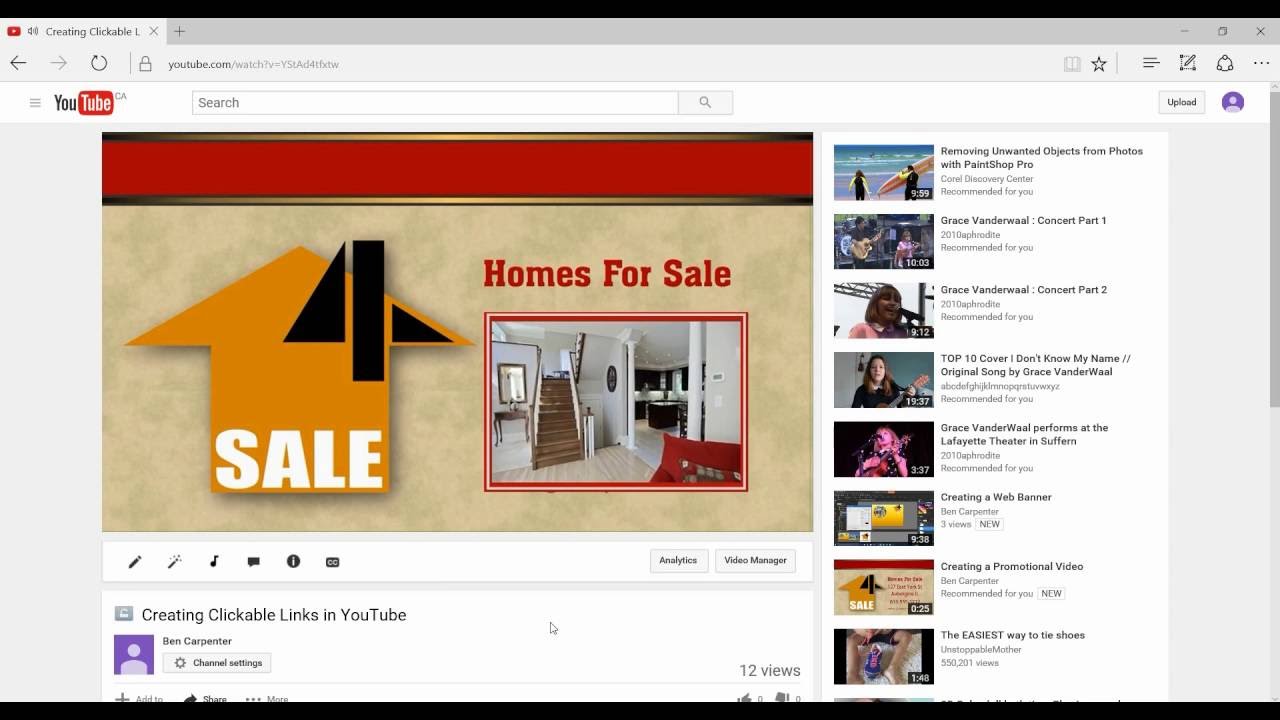Open The EASIEST way to tie shoes video
1280x720 pixels.
tap(1012, 635)
